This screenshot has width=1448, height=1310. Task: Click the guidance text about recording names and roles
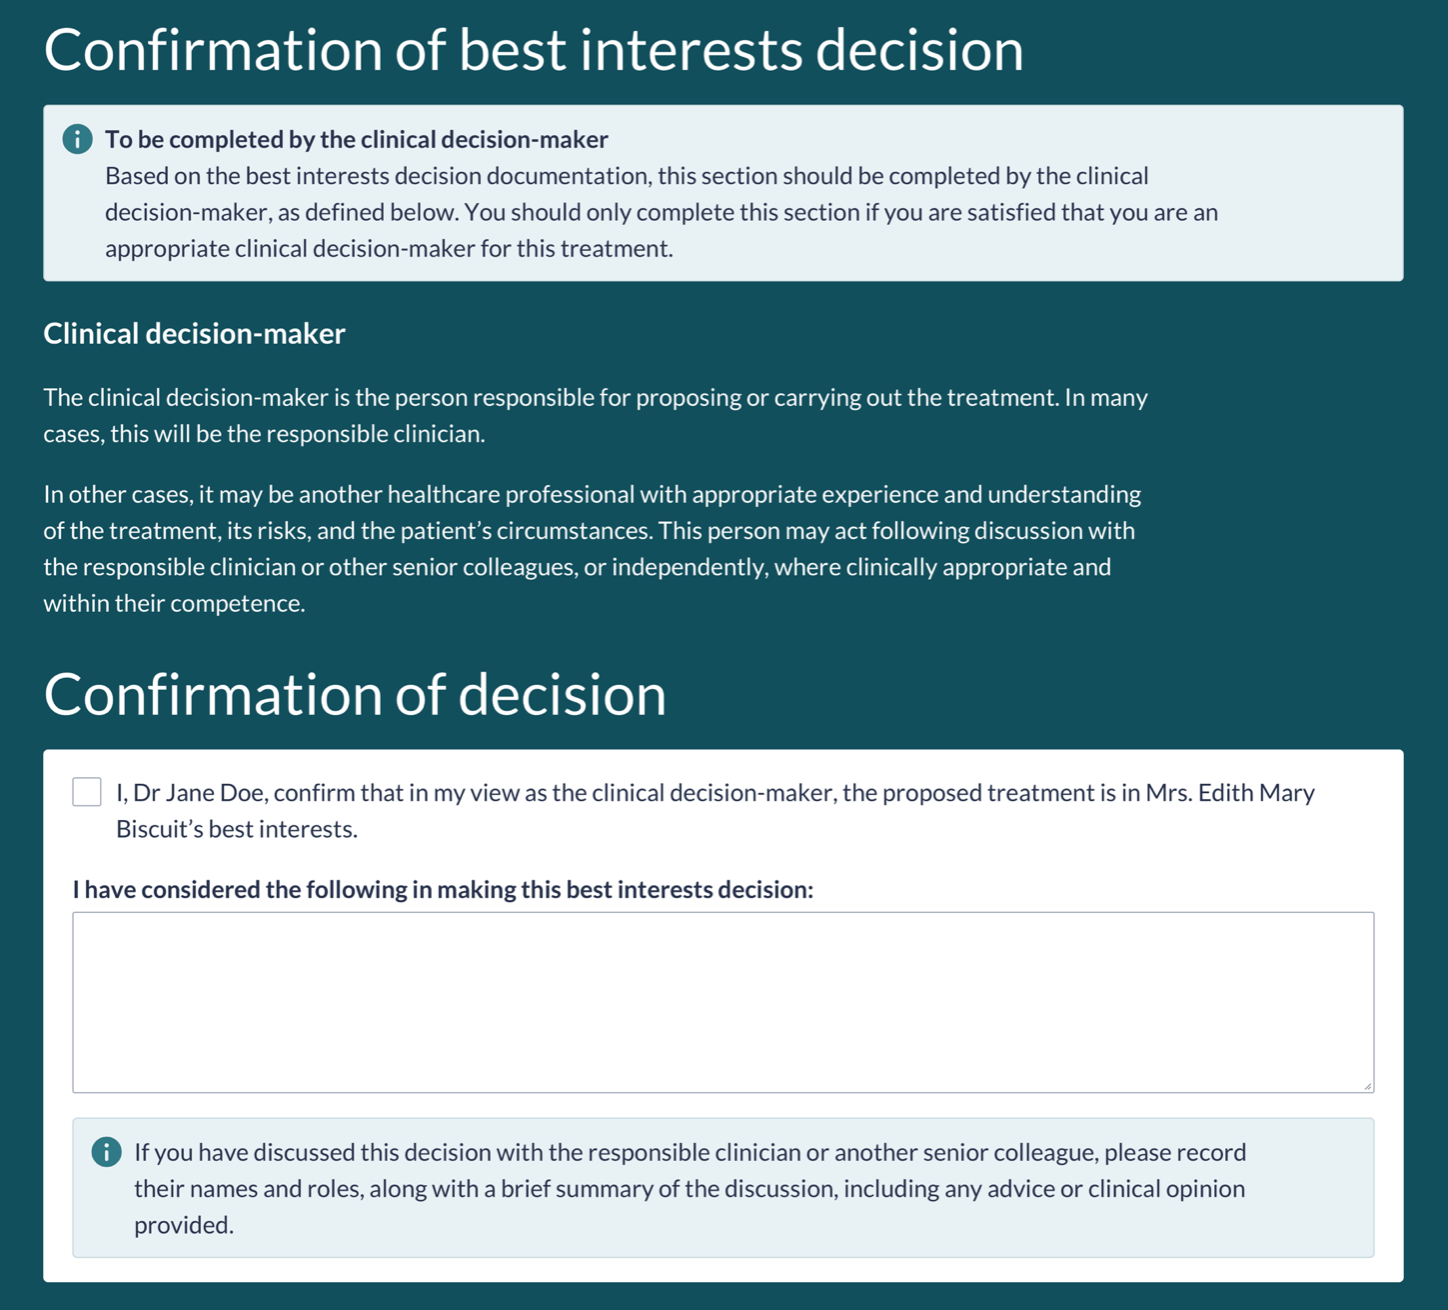click(689, 1188)
